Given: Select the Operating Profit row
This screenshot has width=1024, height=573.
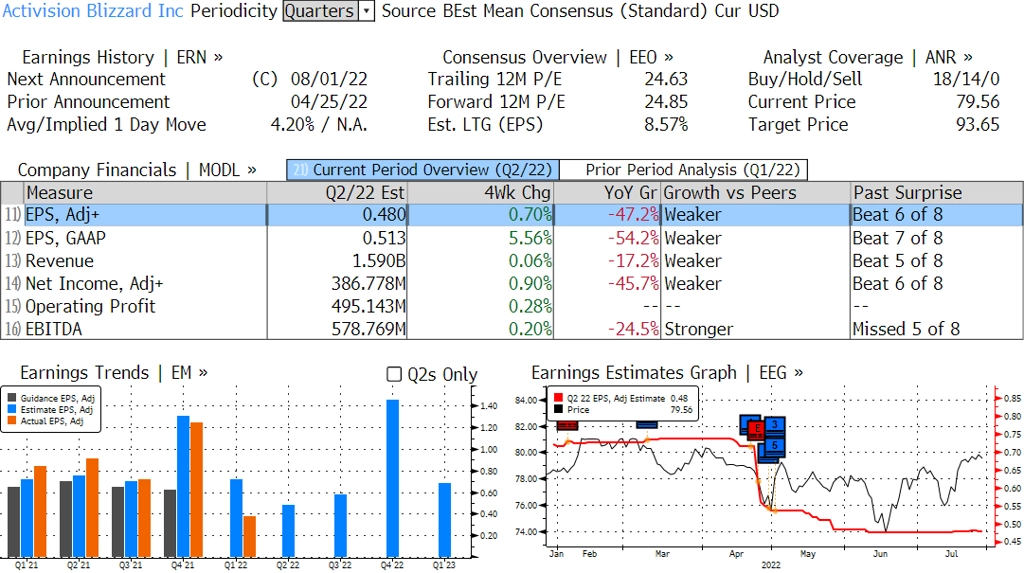Looking at the screenshot, I should point(512,306).
